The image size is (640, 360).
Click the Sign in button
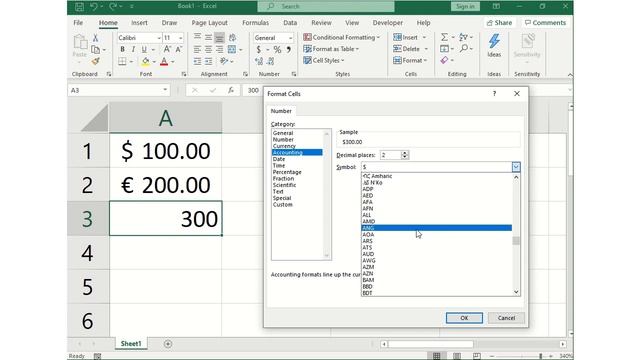(x=465, y=6)
